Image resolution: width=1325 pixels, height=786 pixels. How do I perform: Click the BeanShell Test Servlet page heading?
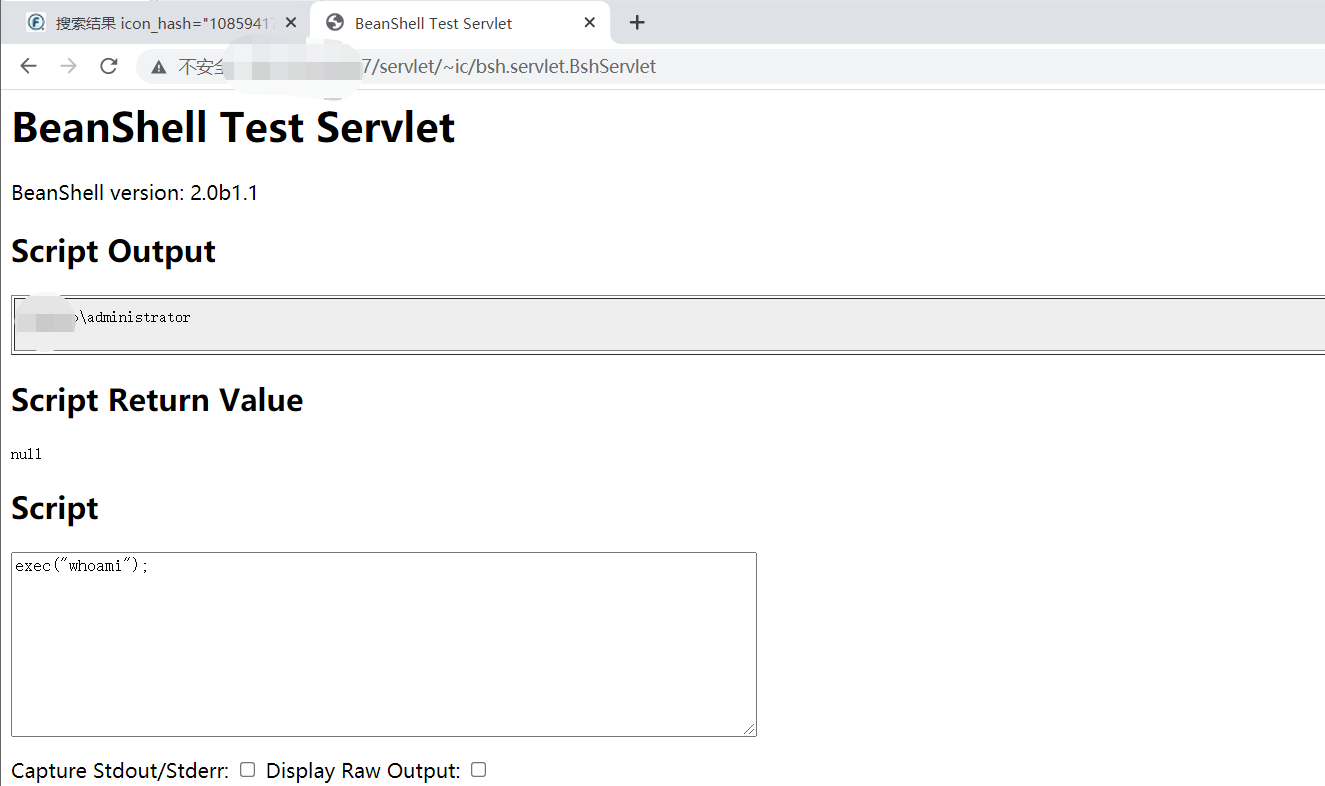pos(233,127)
